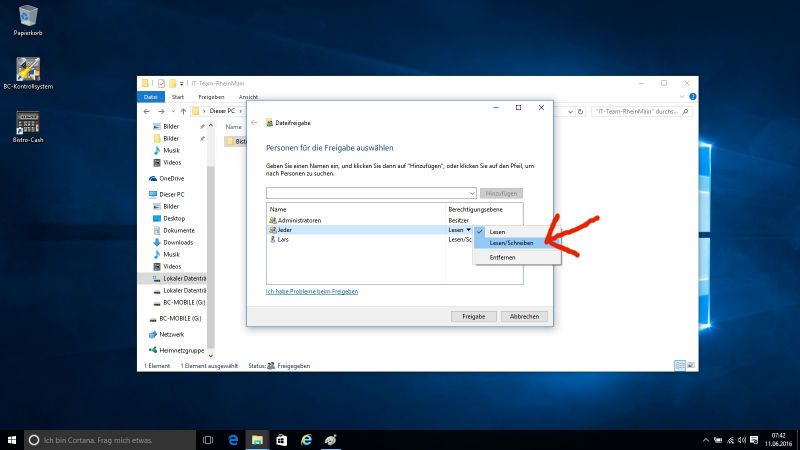800x450 pixels.
Task: Switch to the Freigeben ribbon tab
Action: (211, 97)
